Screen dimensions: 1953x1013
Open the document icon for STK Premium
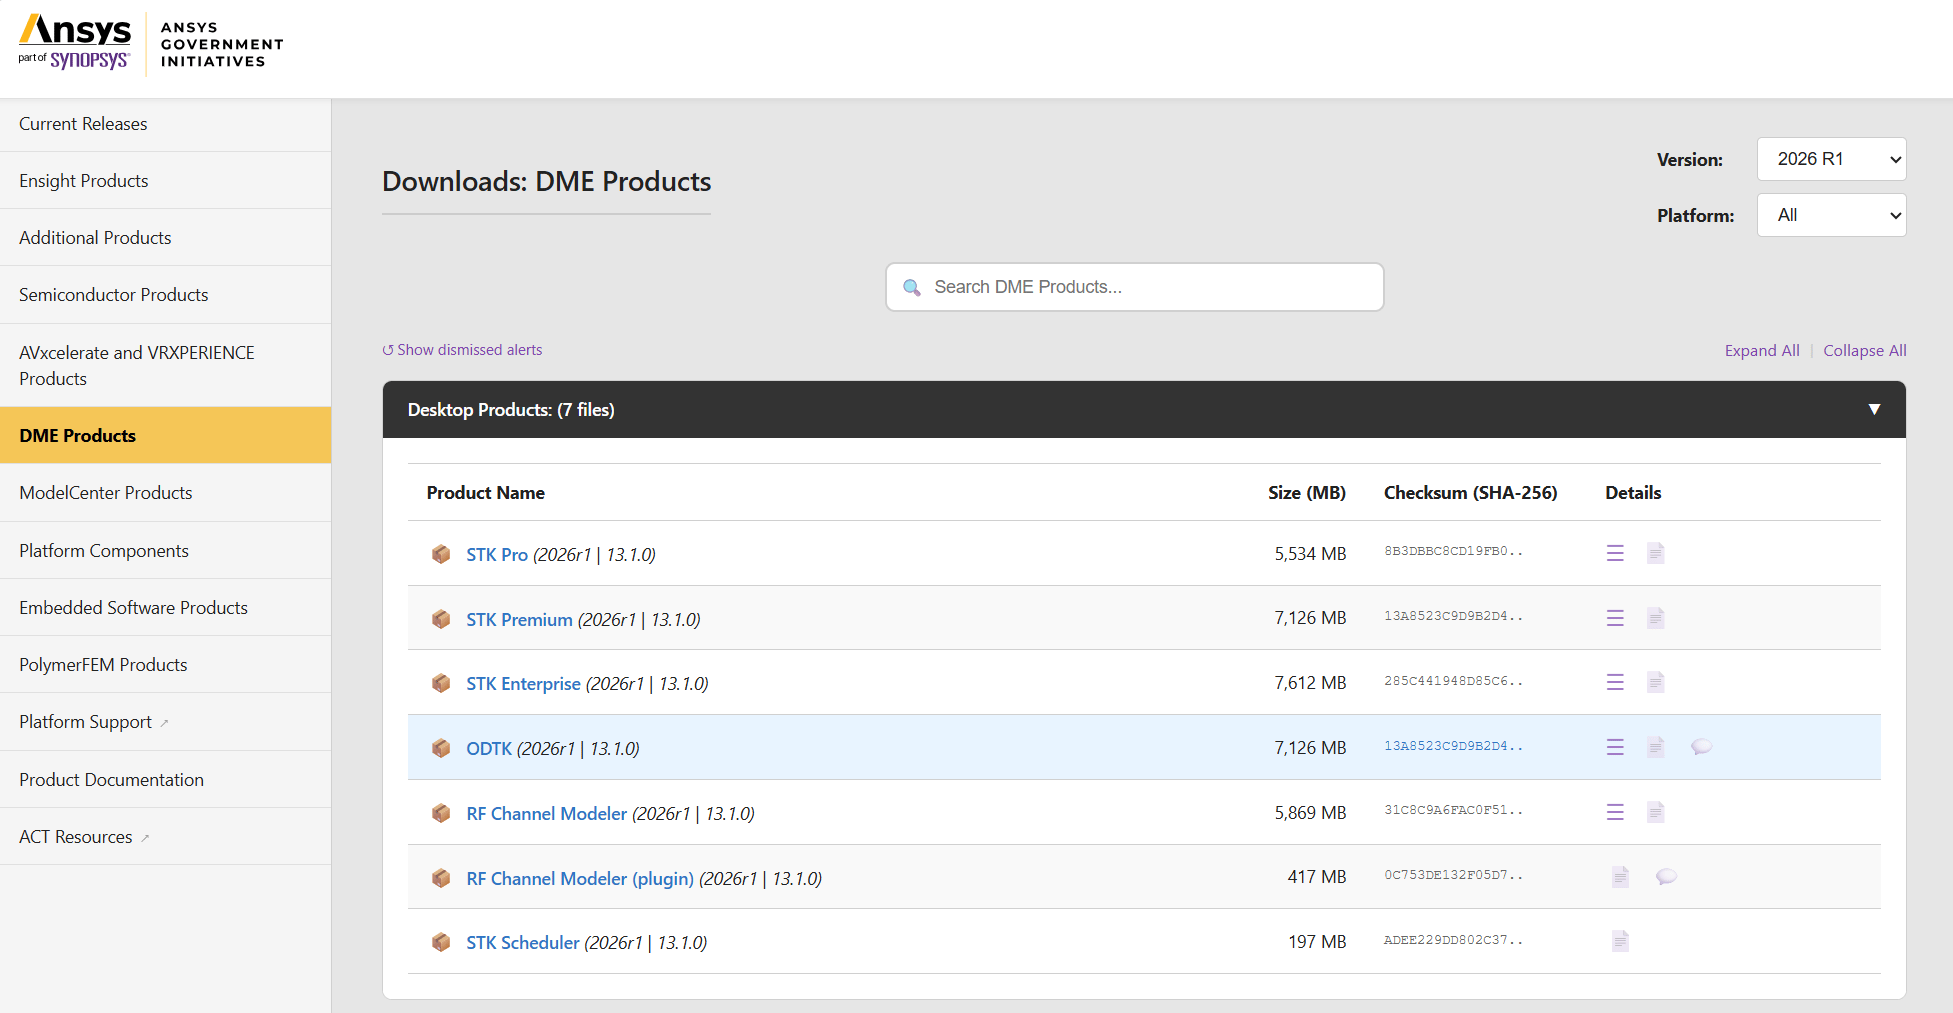tap(1656, 618)
